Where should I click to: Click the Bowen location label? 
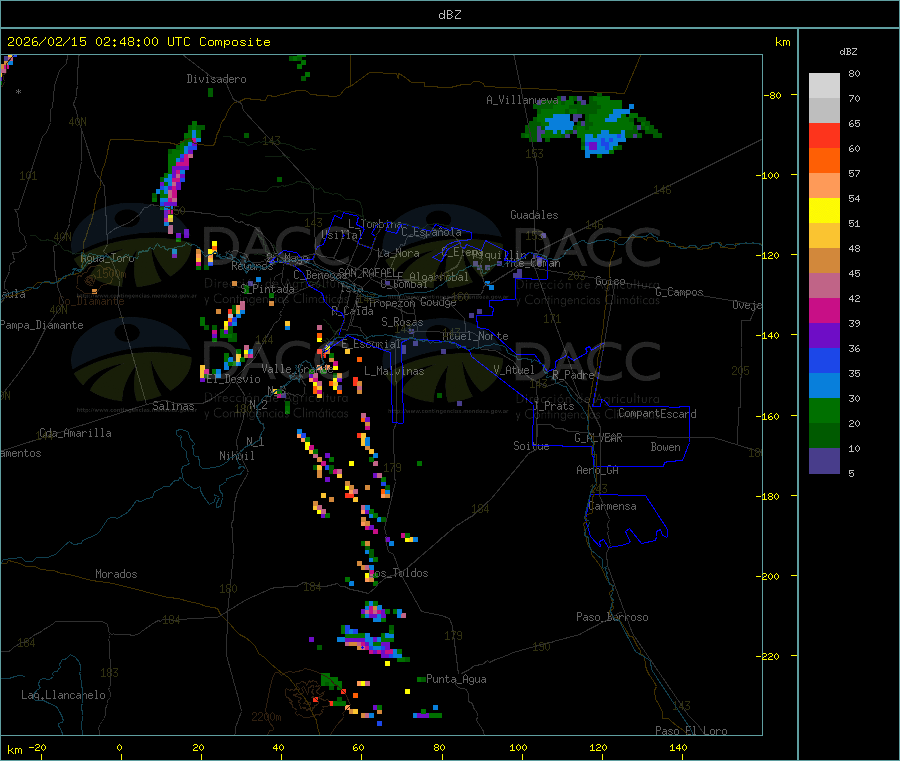coord(666,448)
